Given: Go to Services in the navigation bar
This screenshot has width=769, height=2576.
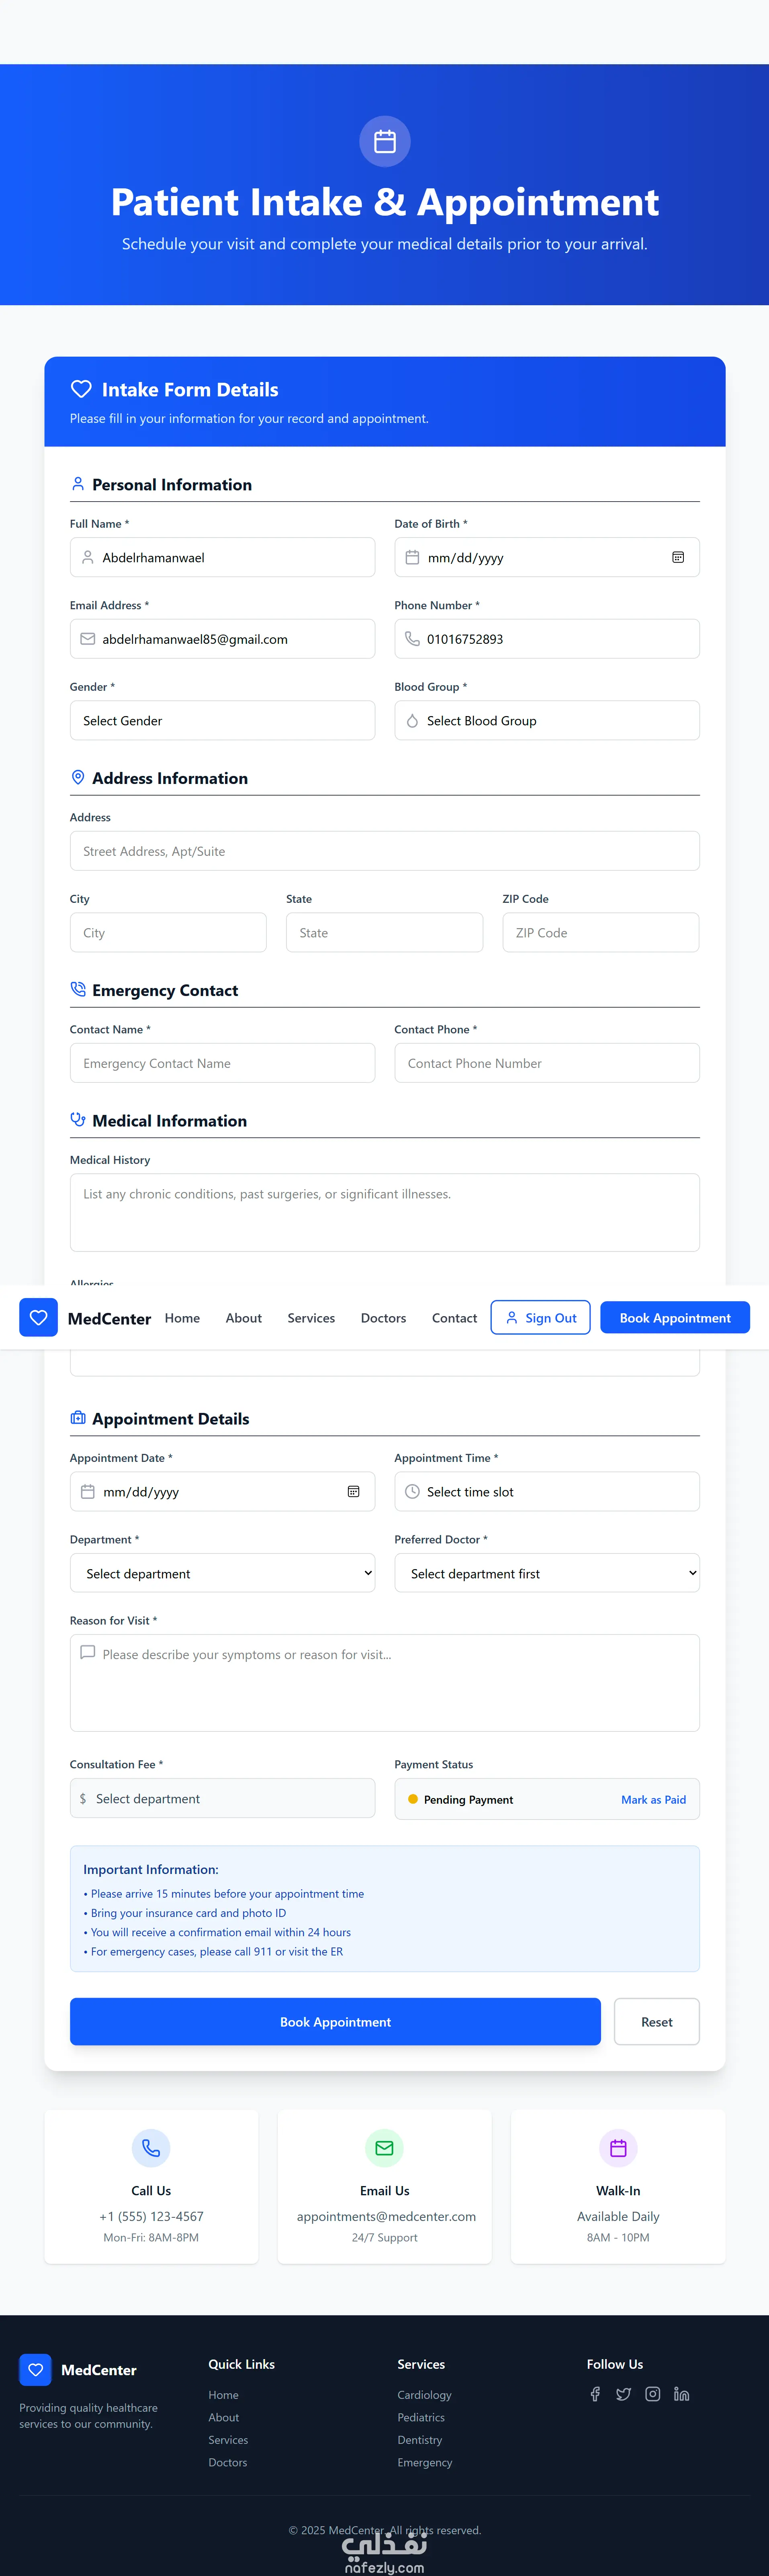Looking at the screenshot, I should point(311,1318).
